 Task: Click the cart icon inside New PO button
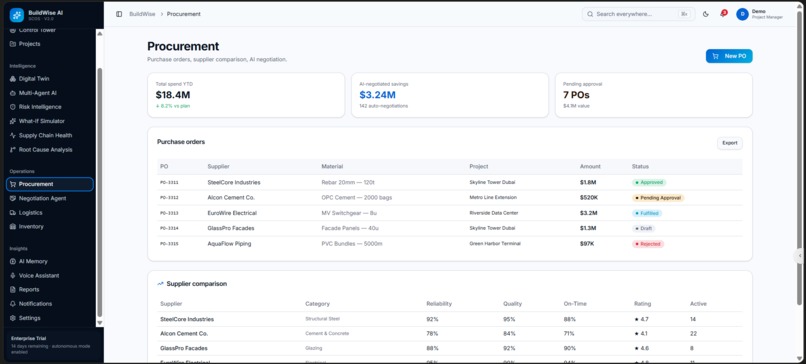tap(716, 56)
